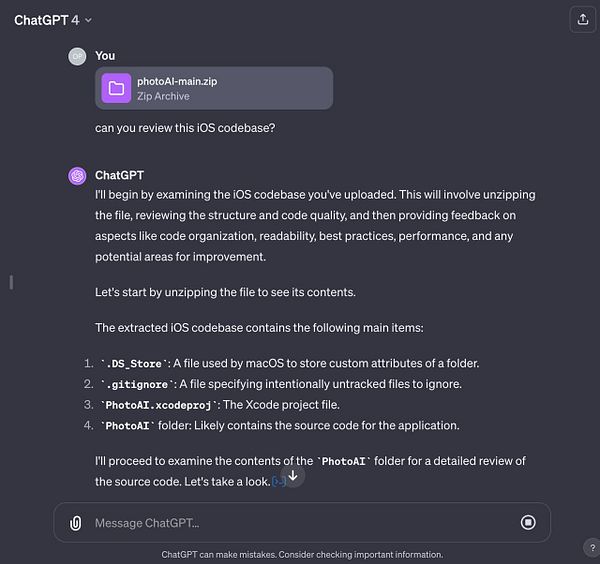
Task: Click the scroll-to-bottom arrow button
Action: [x=293, y=476]
